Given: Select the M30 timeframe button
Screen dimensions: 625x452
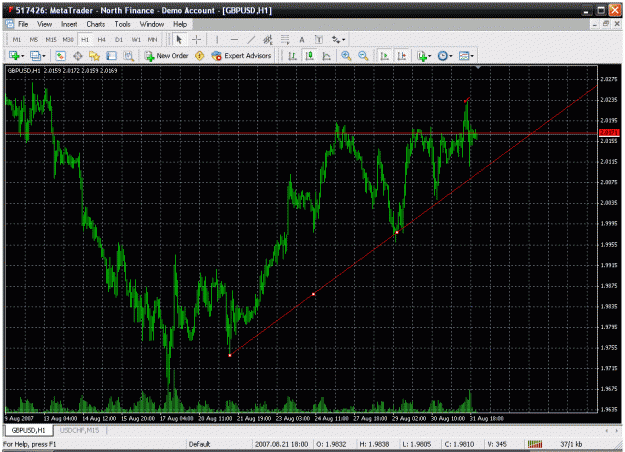Looking at the screenshot, I should click(x=68, y=39).
